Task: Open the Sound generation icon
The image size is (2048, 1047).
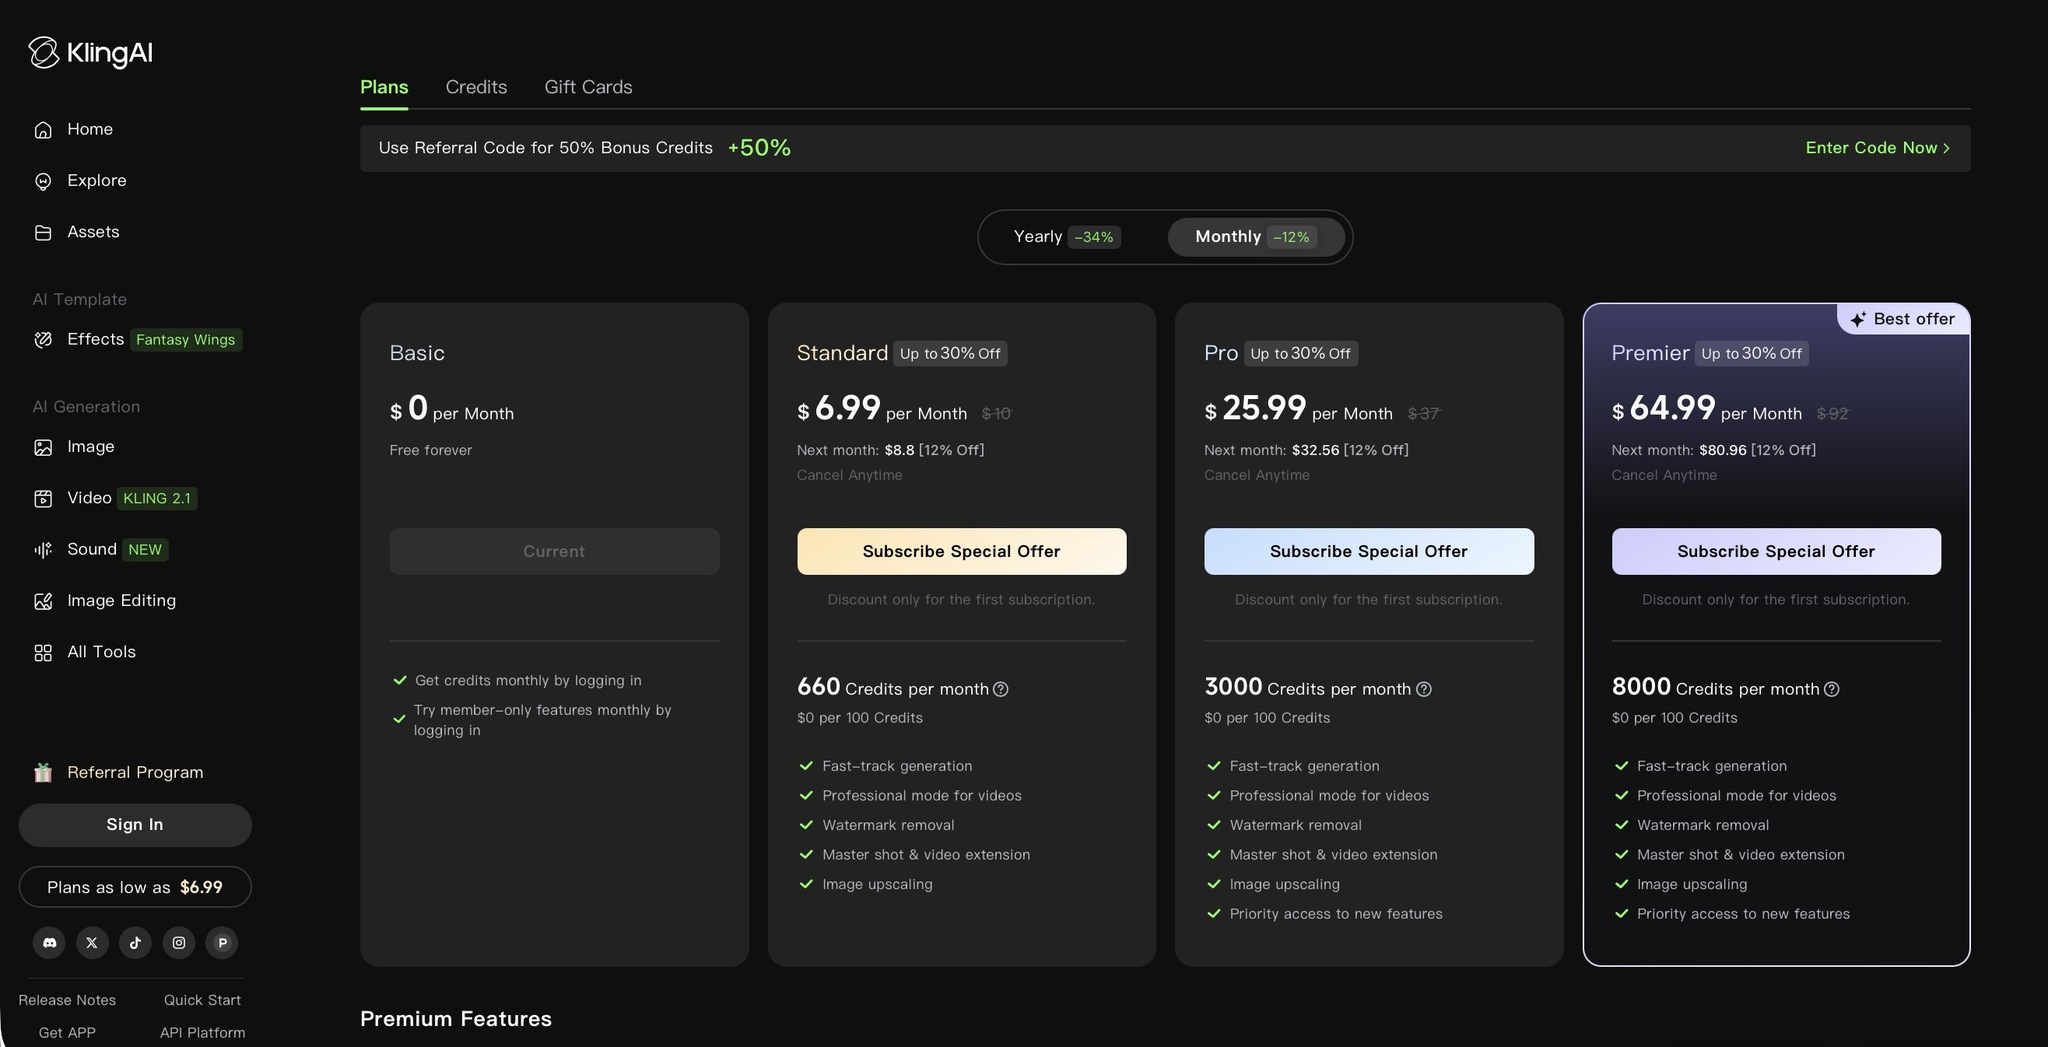Action: (x=43, y=550)
